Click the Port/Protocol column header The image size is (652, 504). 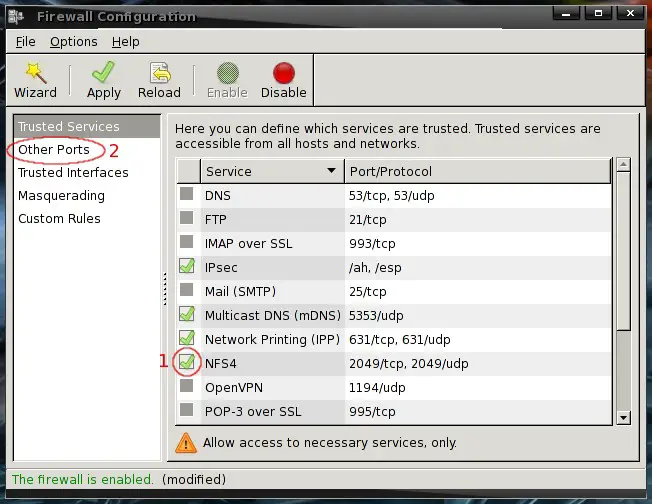(x=477, y=171)
